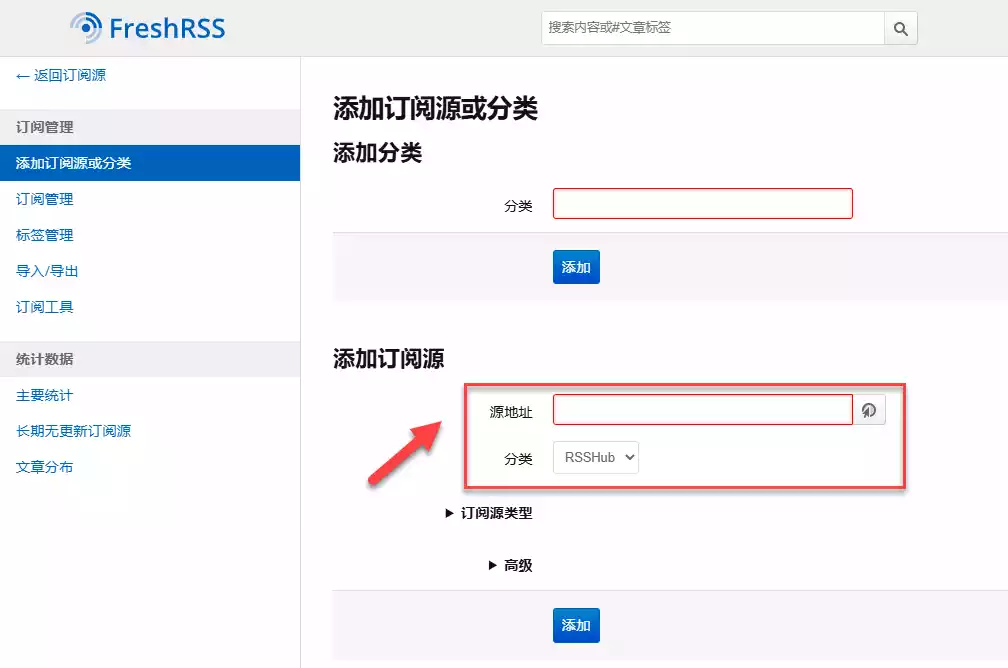Expand the 订阅源类型 section
Image resolution: width=1008 pixels, height=668 pixels.
tap(497, 513)
